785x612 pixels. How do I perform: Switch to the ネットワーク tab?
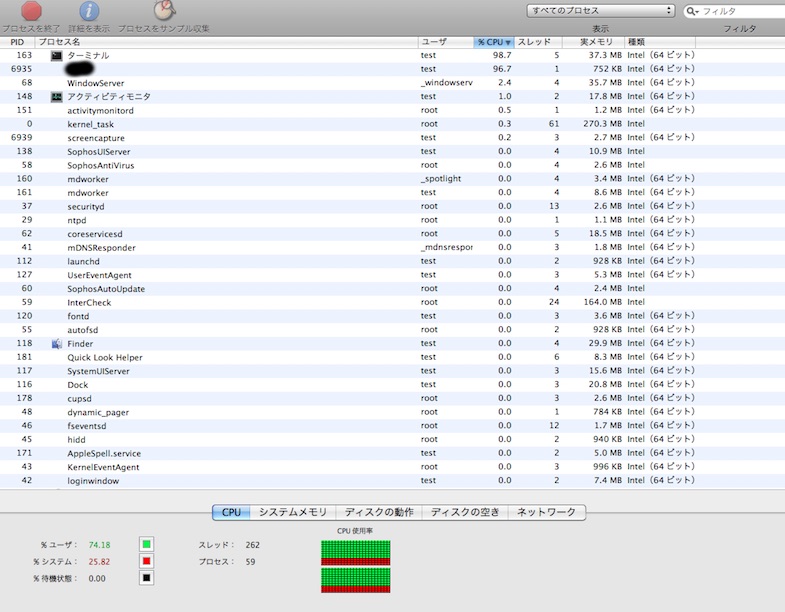coord(547,512)
